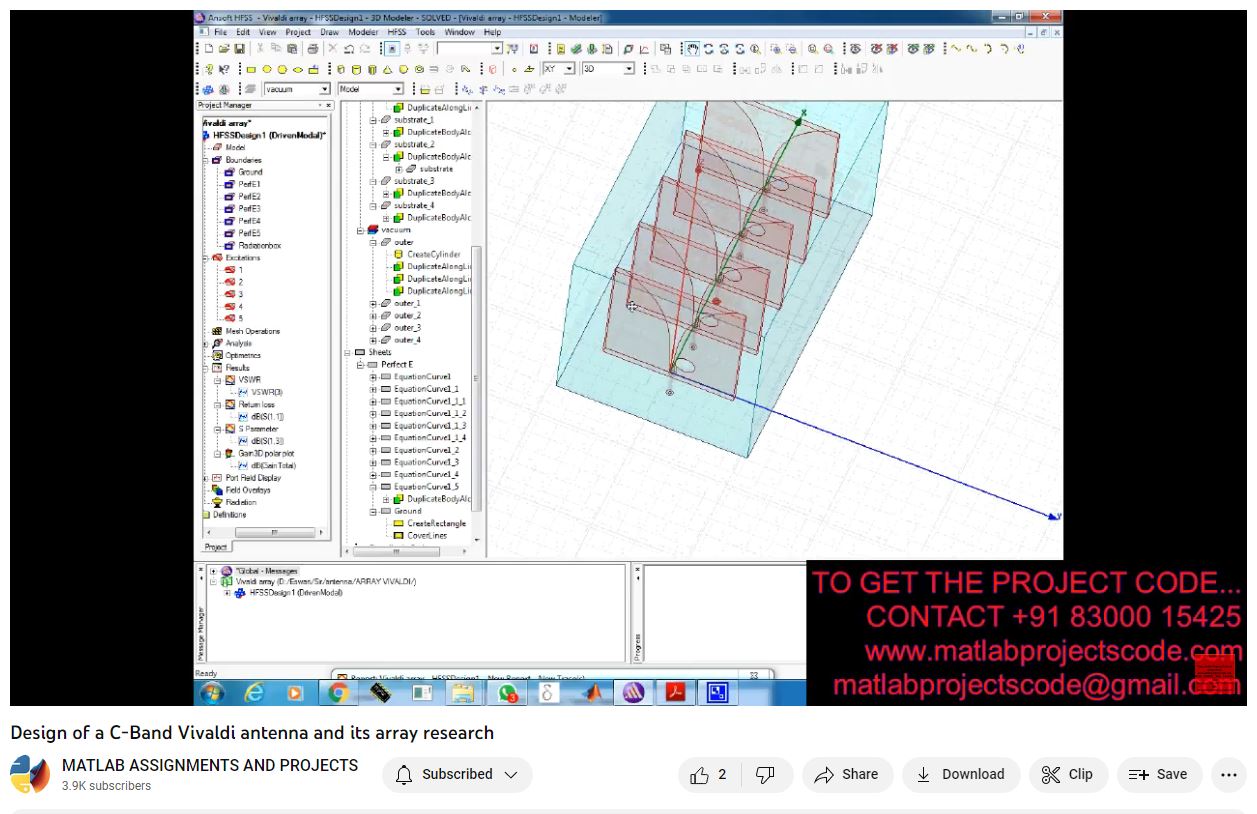Click the dislike thumbs-down icon

click(766, 775)
